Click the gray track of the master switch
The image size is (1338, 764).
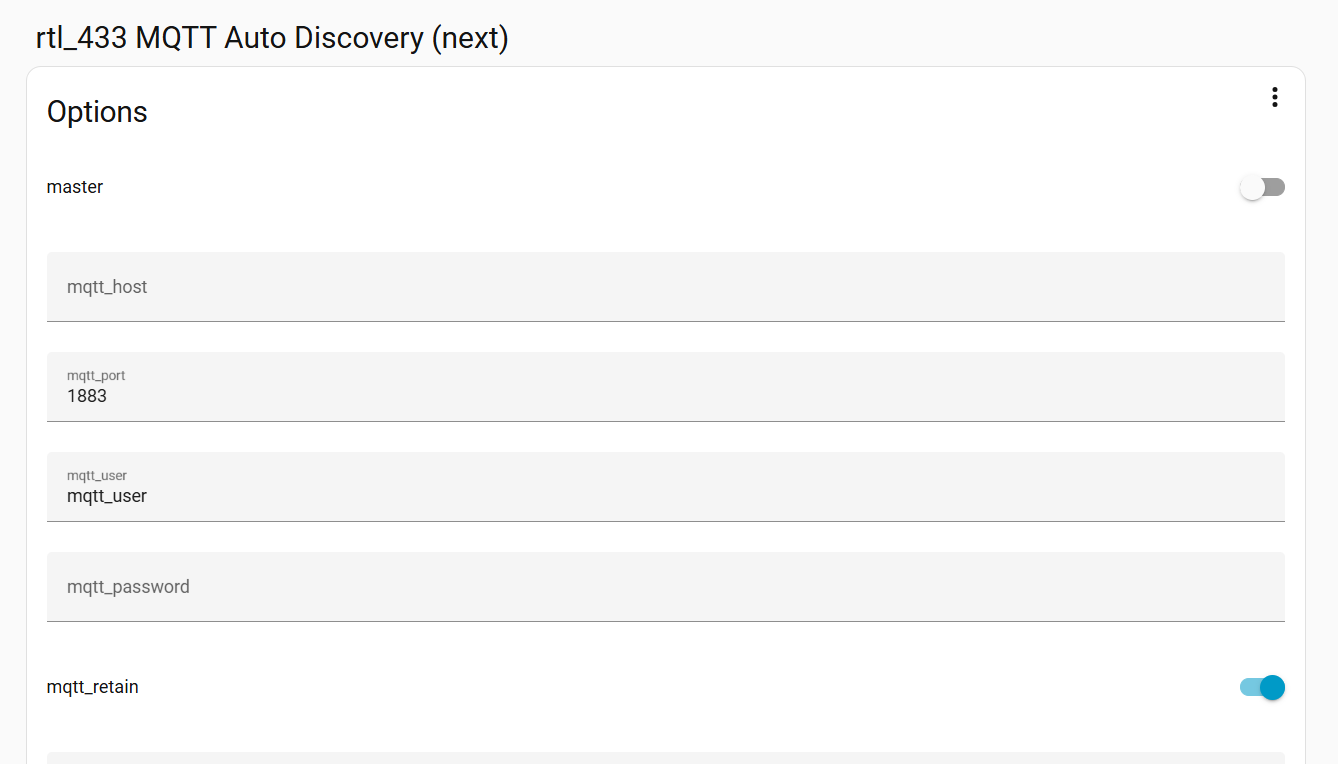[x=1274, y=187]
